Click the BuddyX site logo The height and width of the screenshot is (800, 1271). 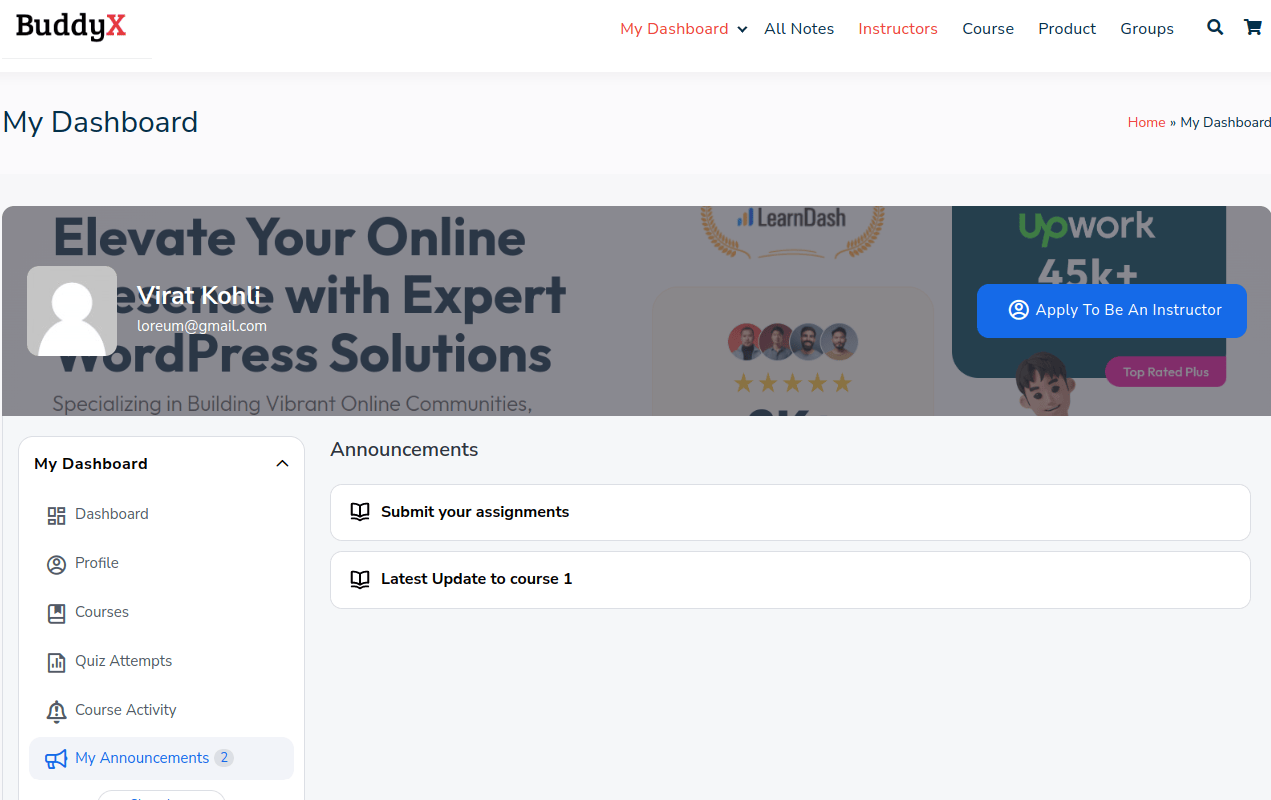click(x=71, y=27)
